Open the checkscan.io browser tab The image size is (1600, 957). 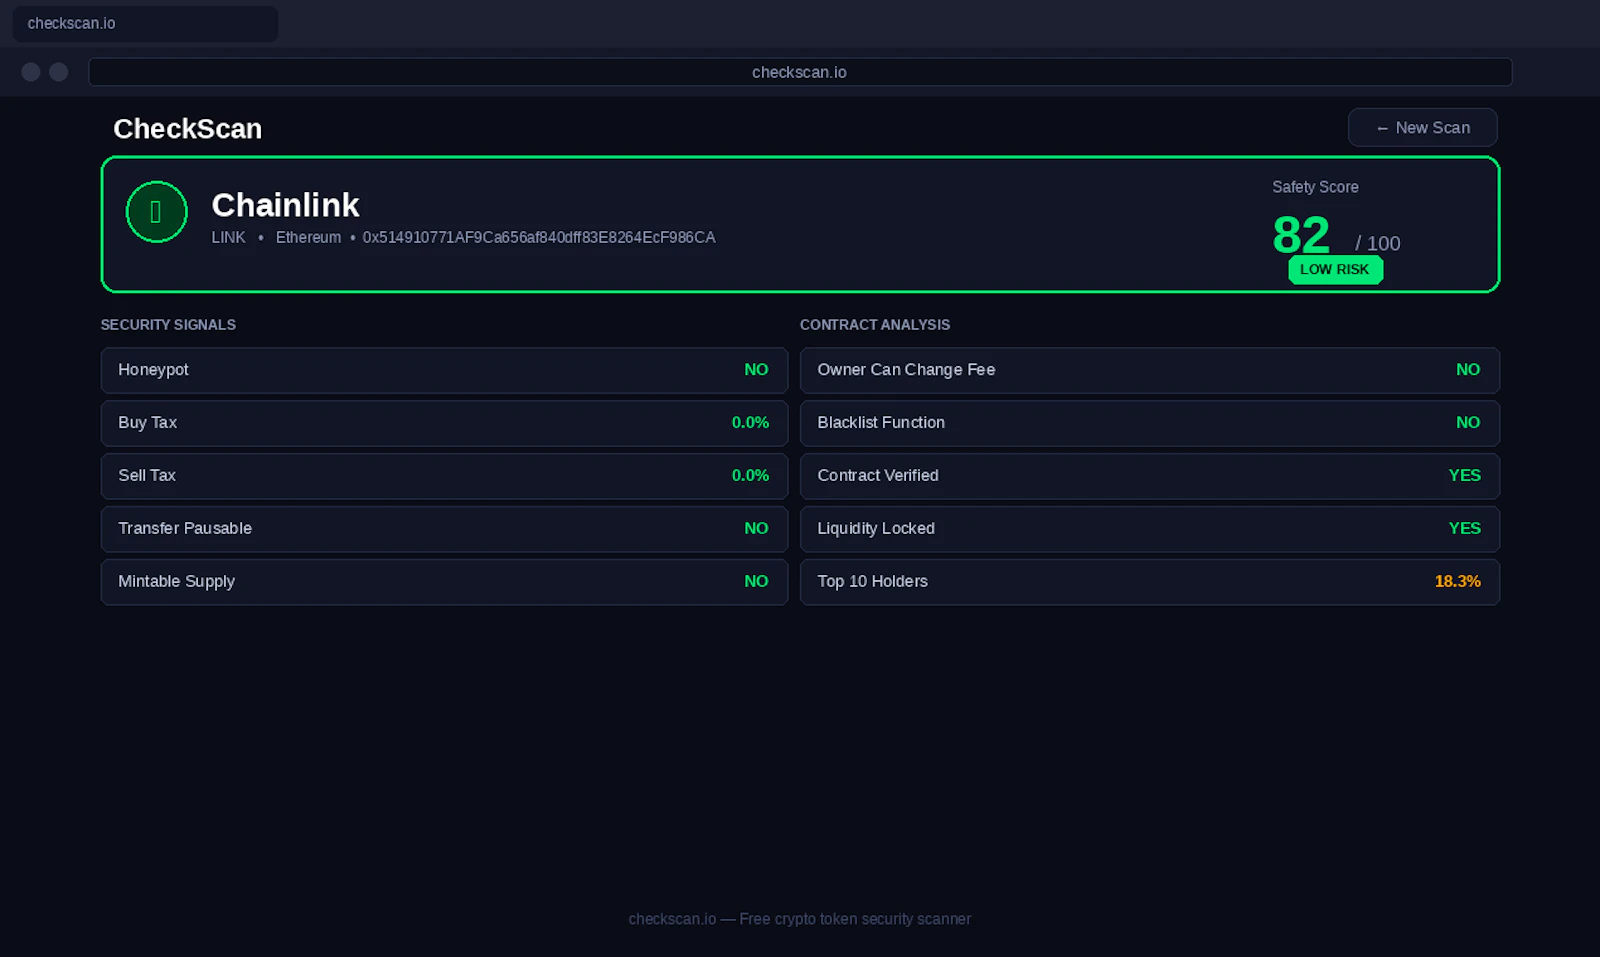pyautogui.click(x=145, y=23)
